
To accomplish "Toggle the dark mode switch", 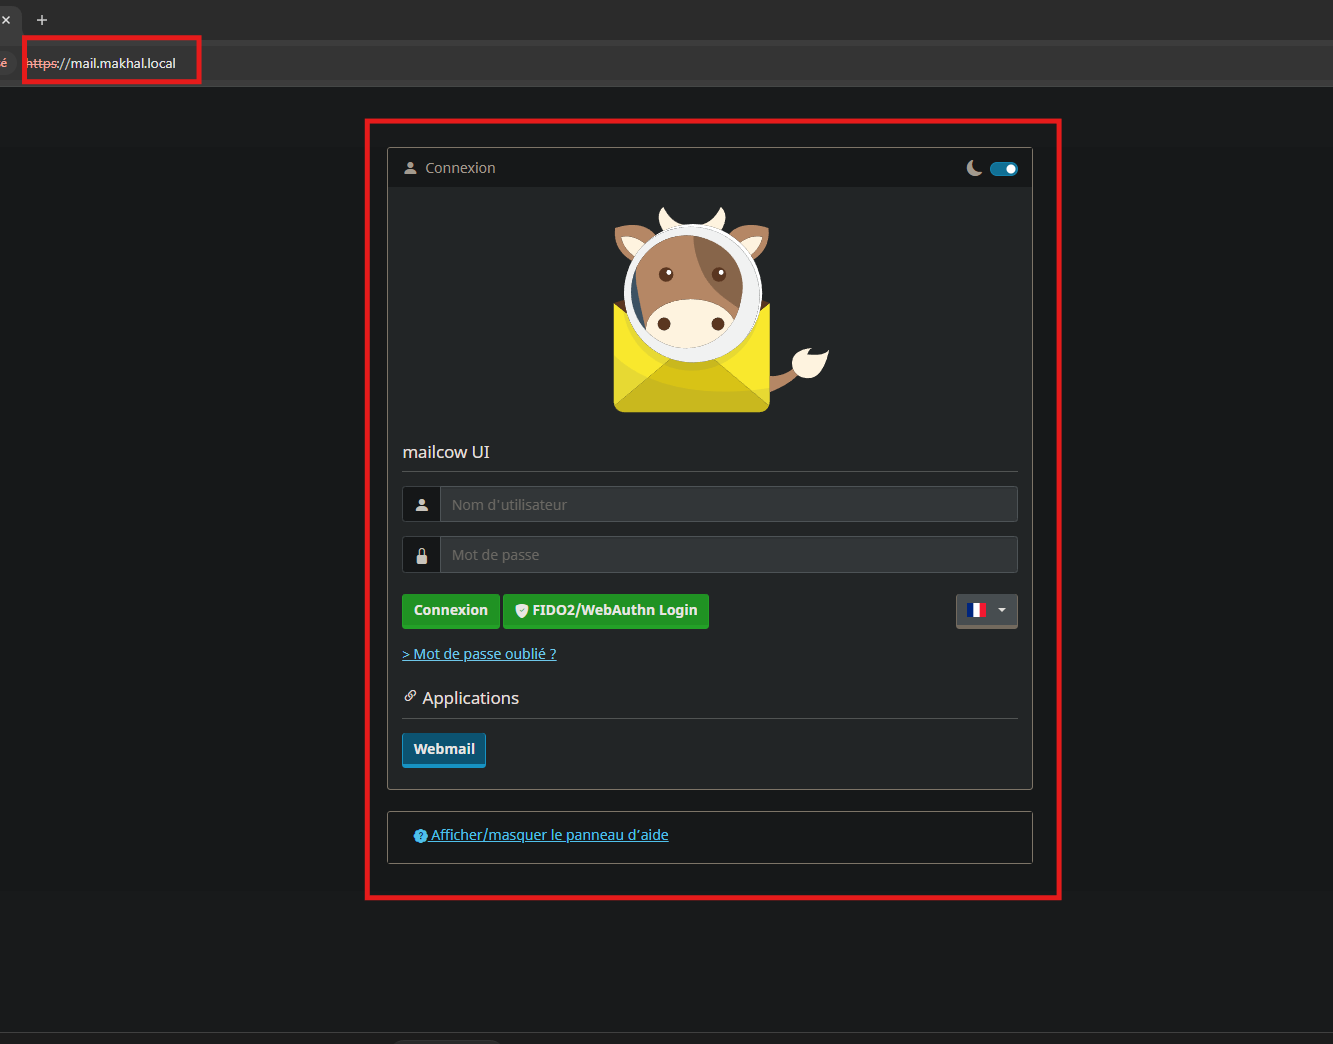I will [x=1003, y=169].
